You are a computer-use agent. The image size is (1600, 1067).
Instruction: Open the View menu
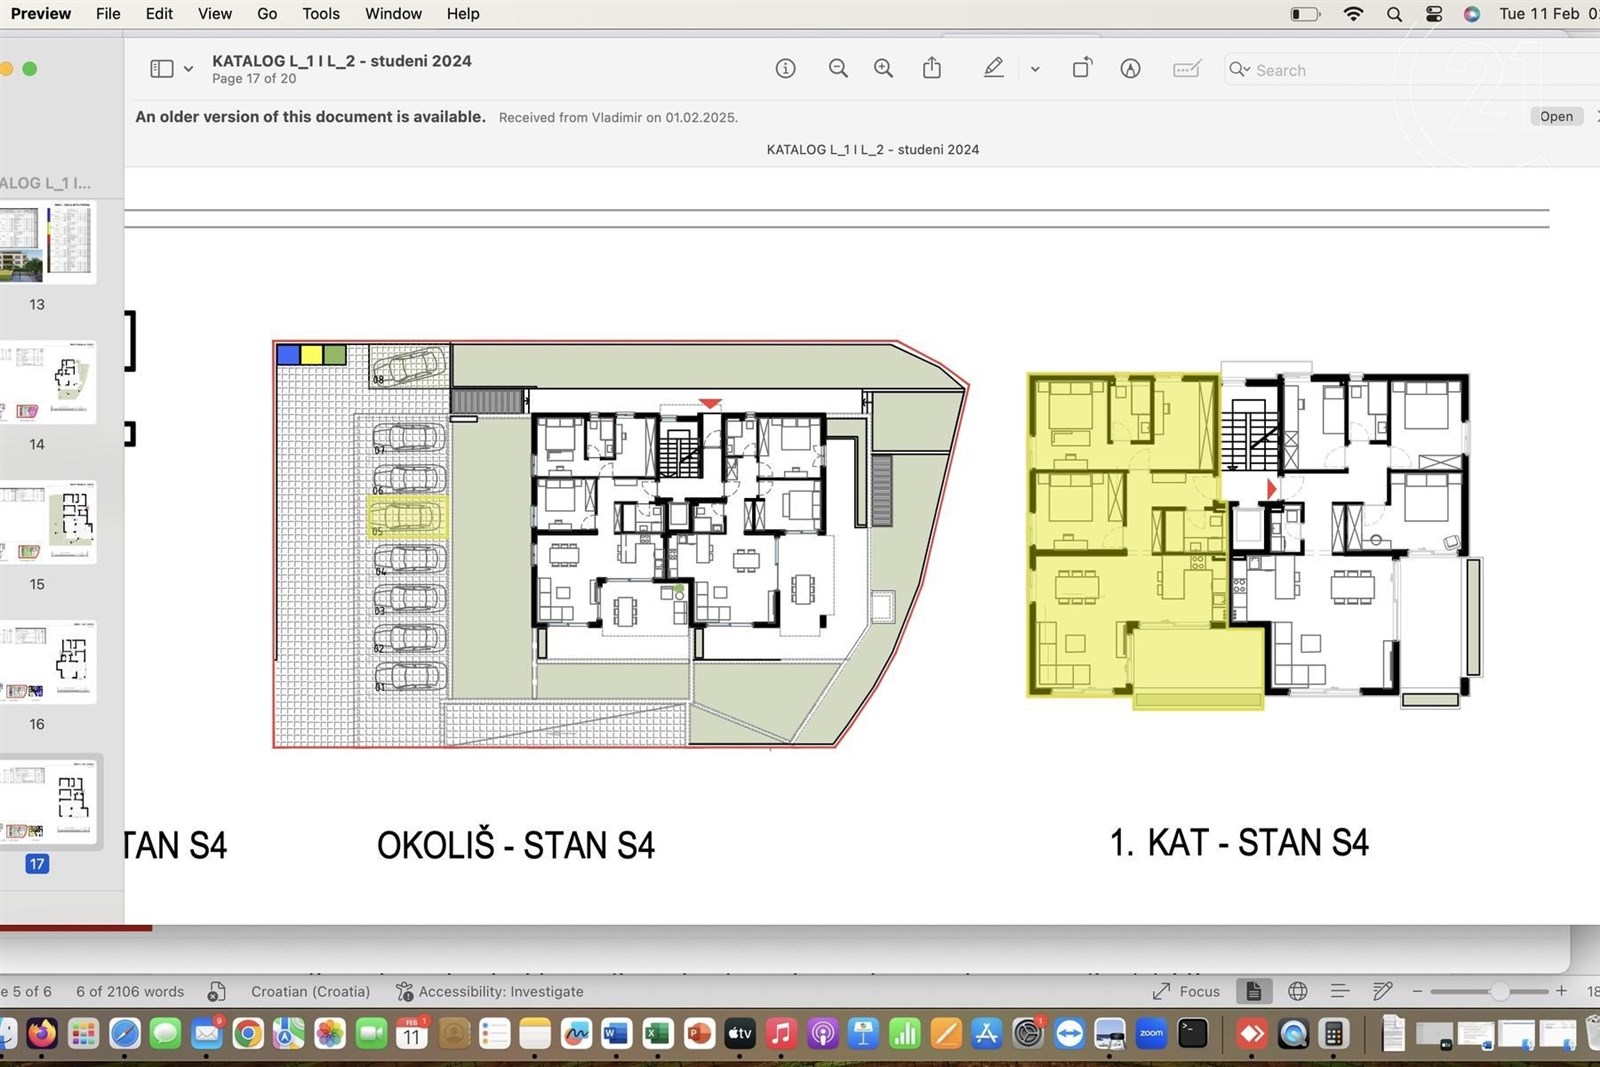[x=214, y=14]
